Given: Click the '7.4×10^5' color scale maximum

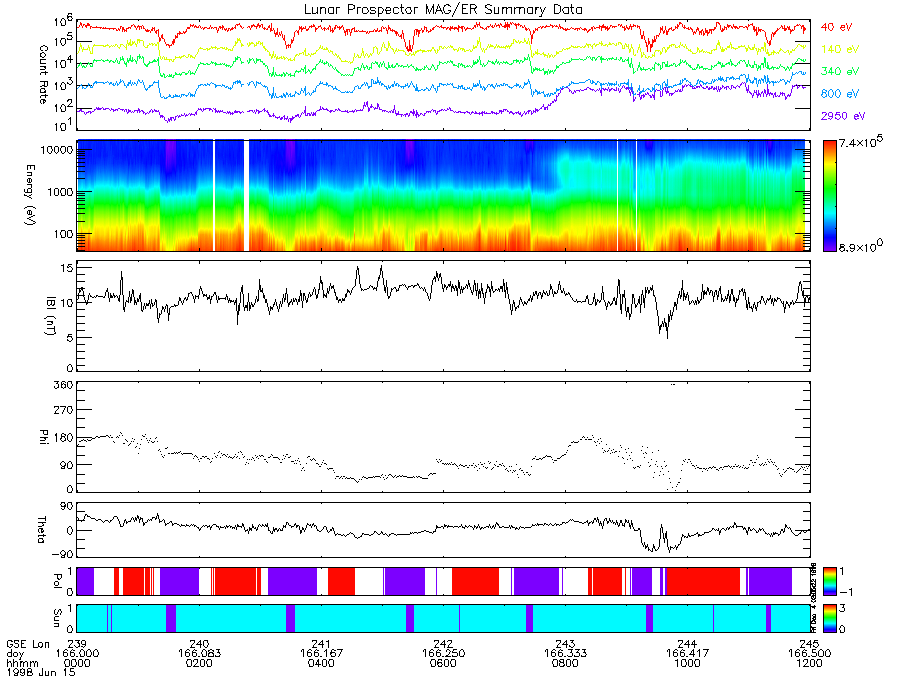Looking at the screenshot, I should click(x=861, y=142).
